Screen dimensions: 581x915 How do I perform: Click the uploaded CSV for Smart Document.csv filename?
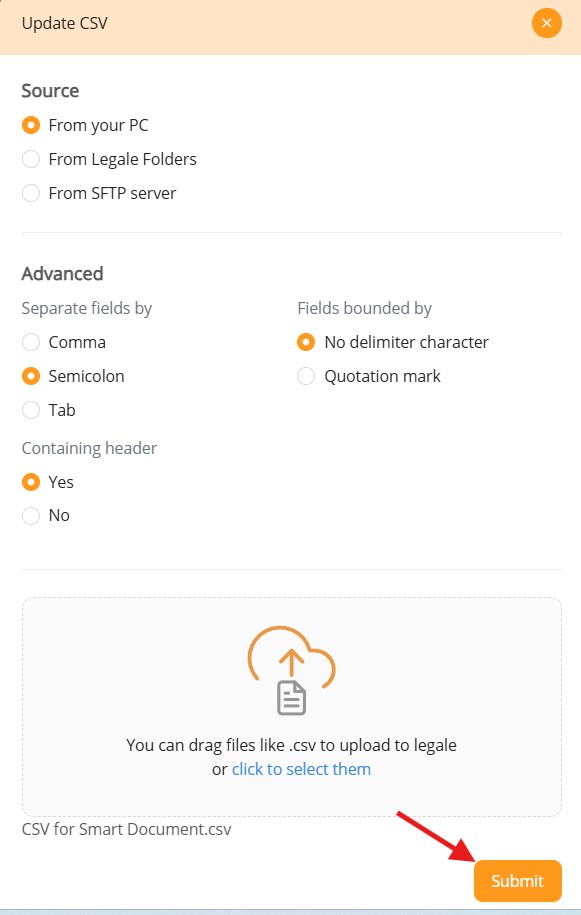(x=127, y=829)
